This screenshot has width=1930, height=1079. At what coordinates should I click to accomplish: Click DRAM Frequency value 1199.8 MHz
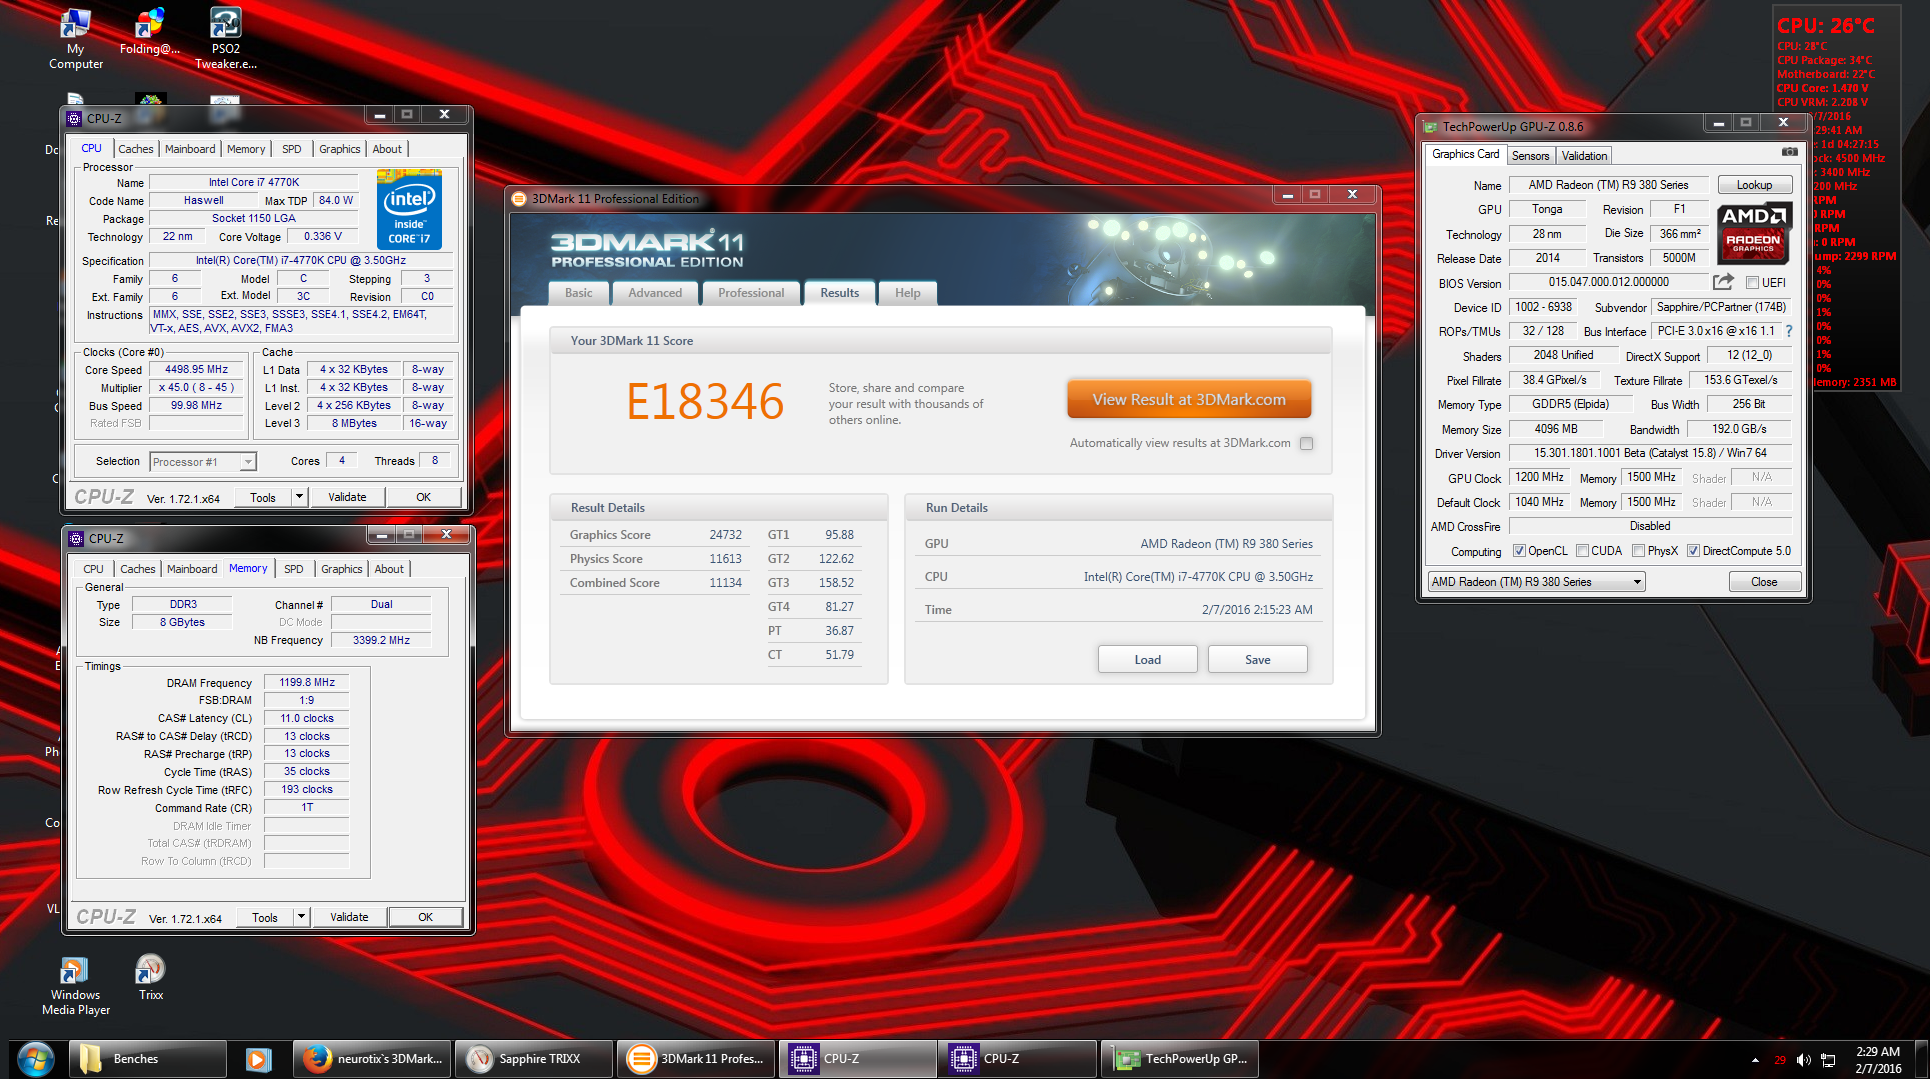[306, 682]
